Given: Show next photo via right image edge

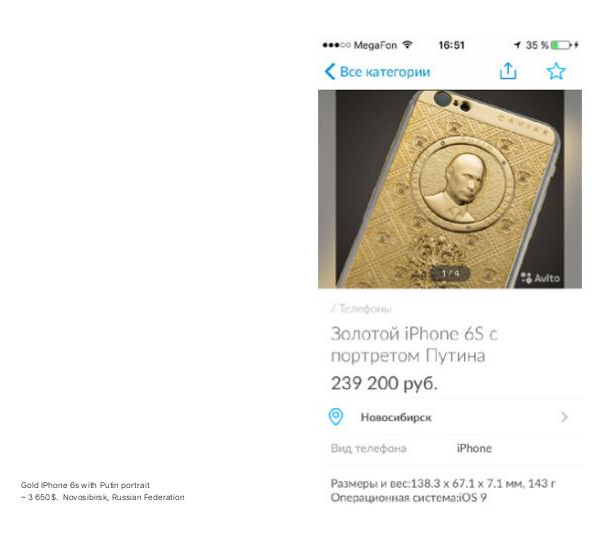Looking at the screenshot, I should point(573,189).
